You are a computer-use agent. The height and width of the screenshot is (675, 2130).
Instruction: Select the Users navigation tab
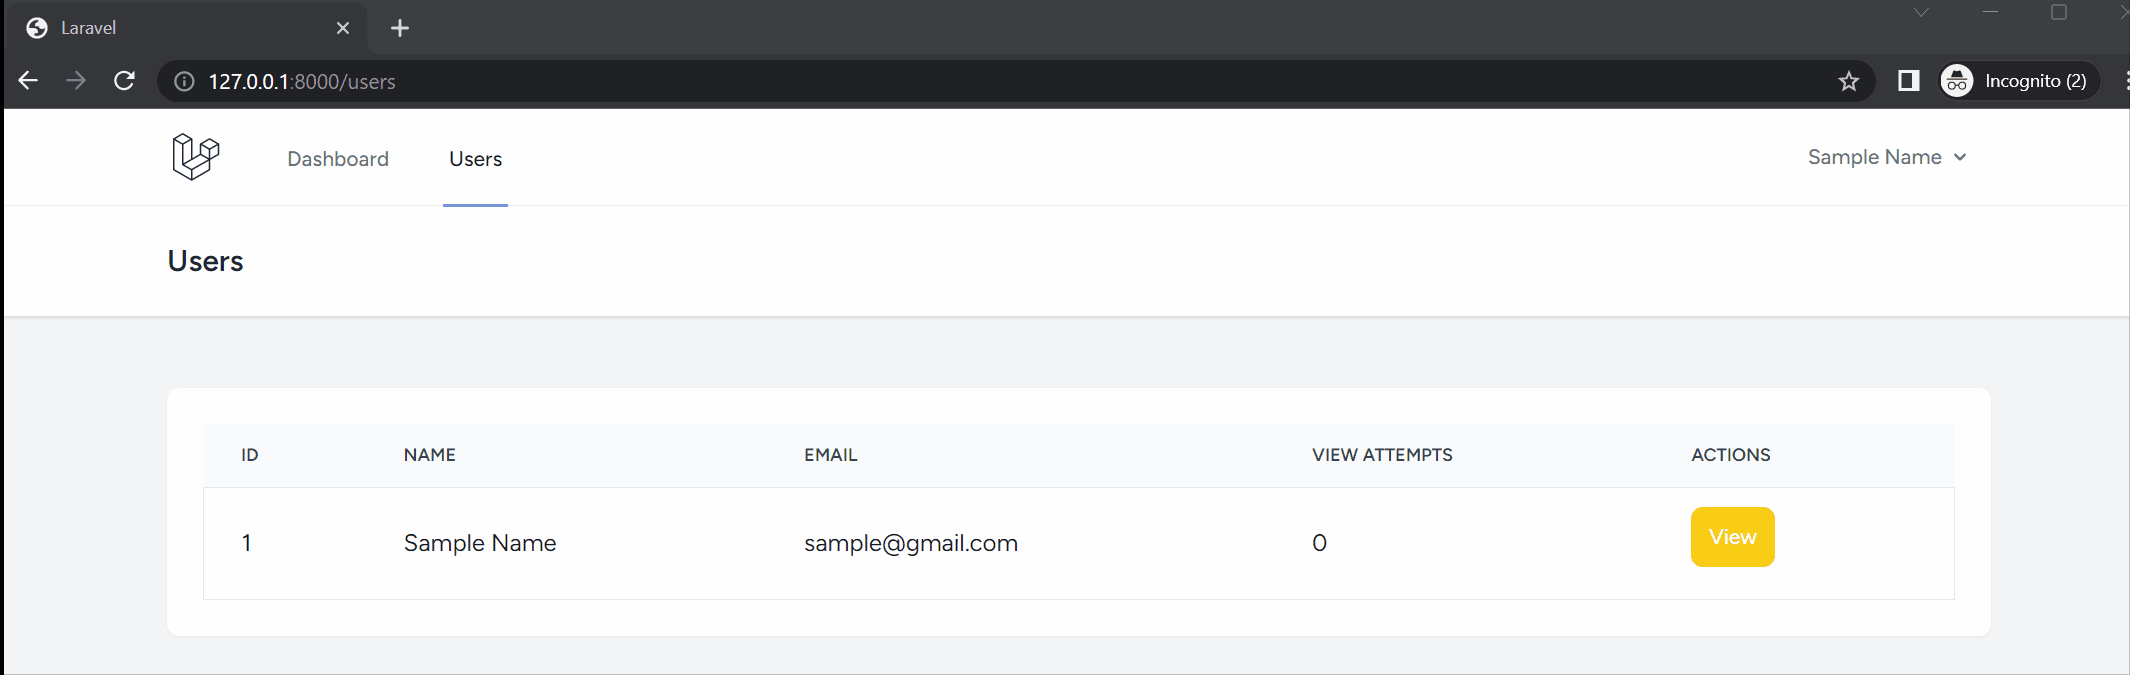coord(475,159)
